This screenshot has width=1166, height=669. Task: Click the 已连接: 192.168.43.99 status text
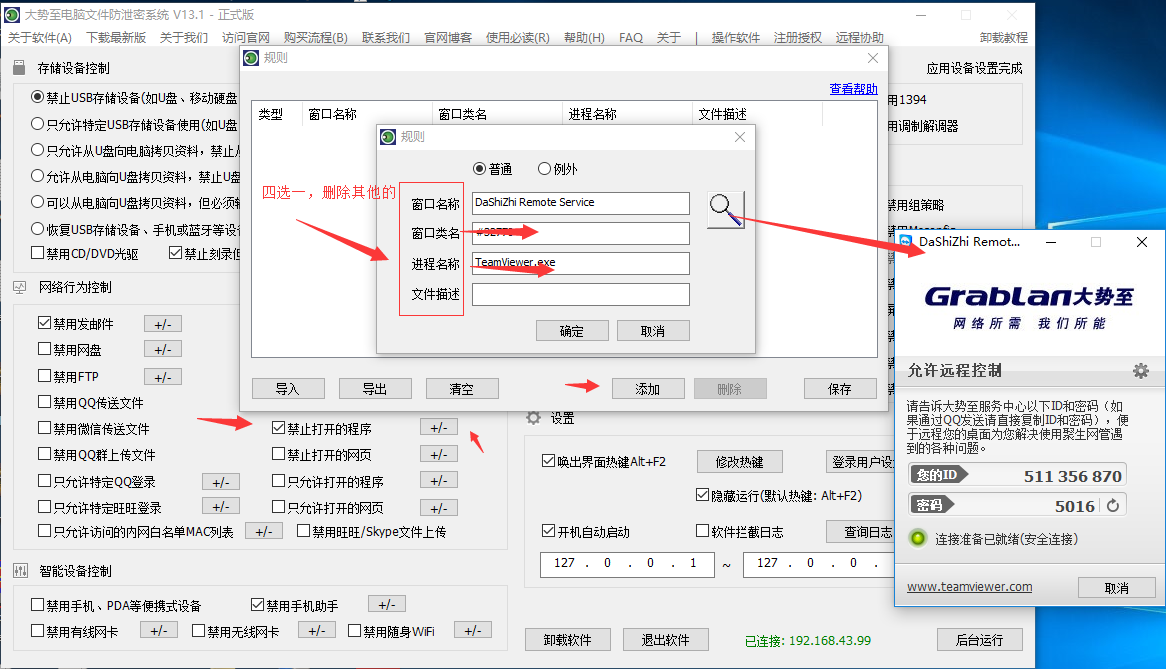808,641
